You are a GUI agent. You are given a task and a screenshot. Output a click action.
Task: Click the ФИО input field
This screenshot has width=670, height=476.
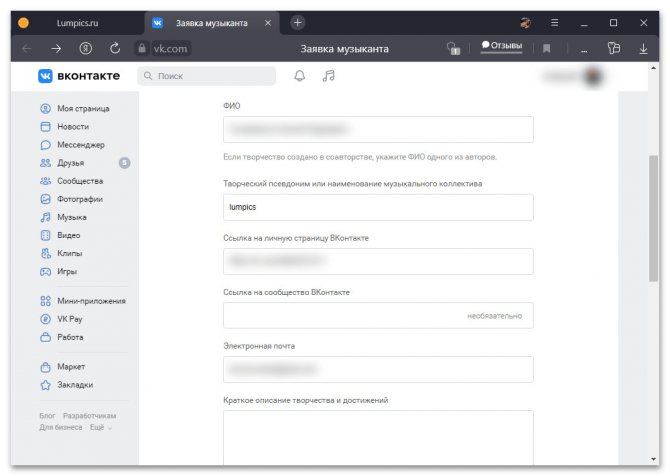pyautogui.click(x=378, y=129)
